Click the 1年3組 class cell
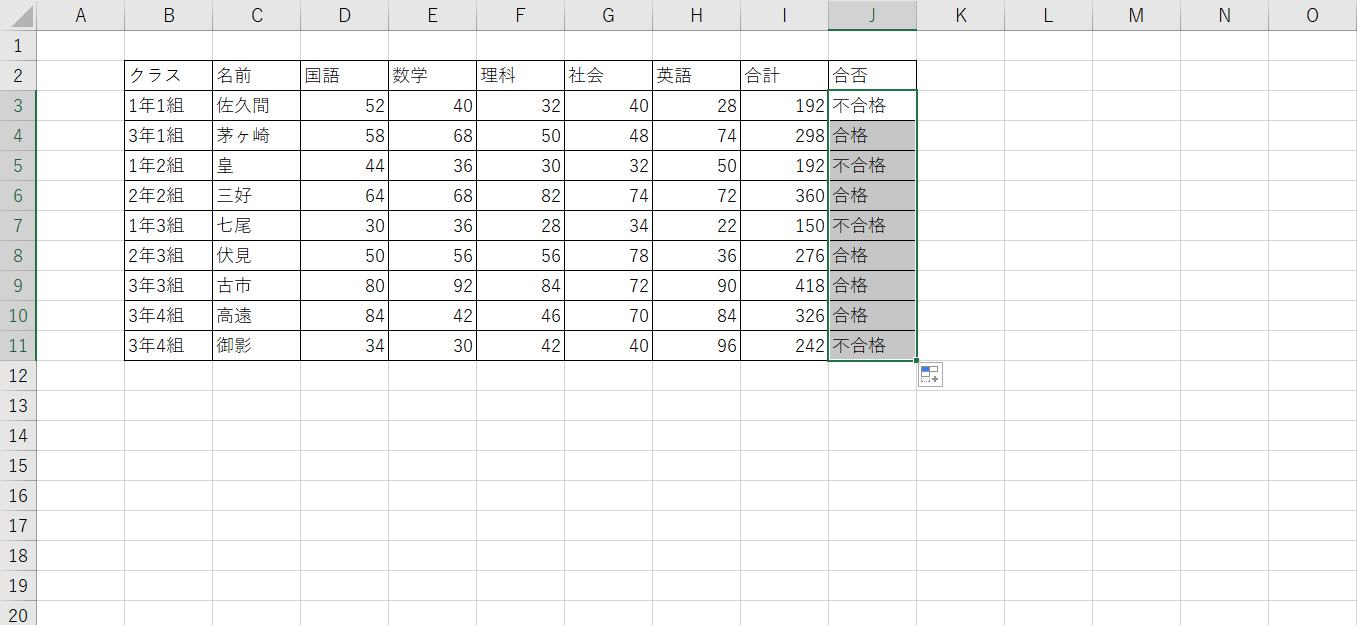Viewport: 1357px width, 625px height. click(168, 225)
